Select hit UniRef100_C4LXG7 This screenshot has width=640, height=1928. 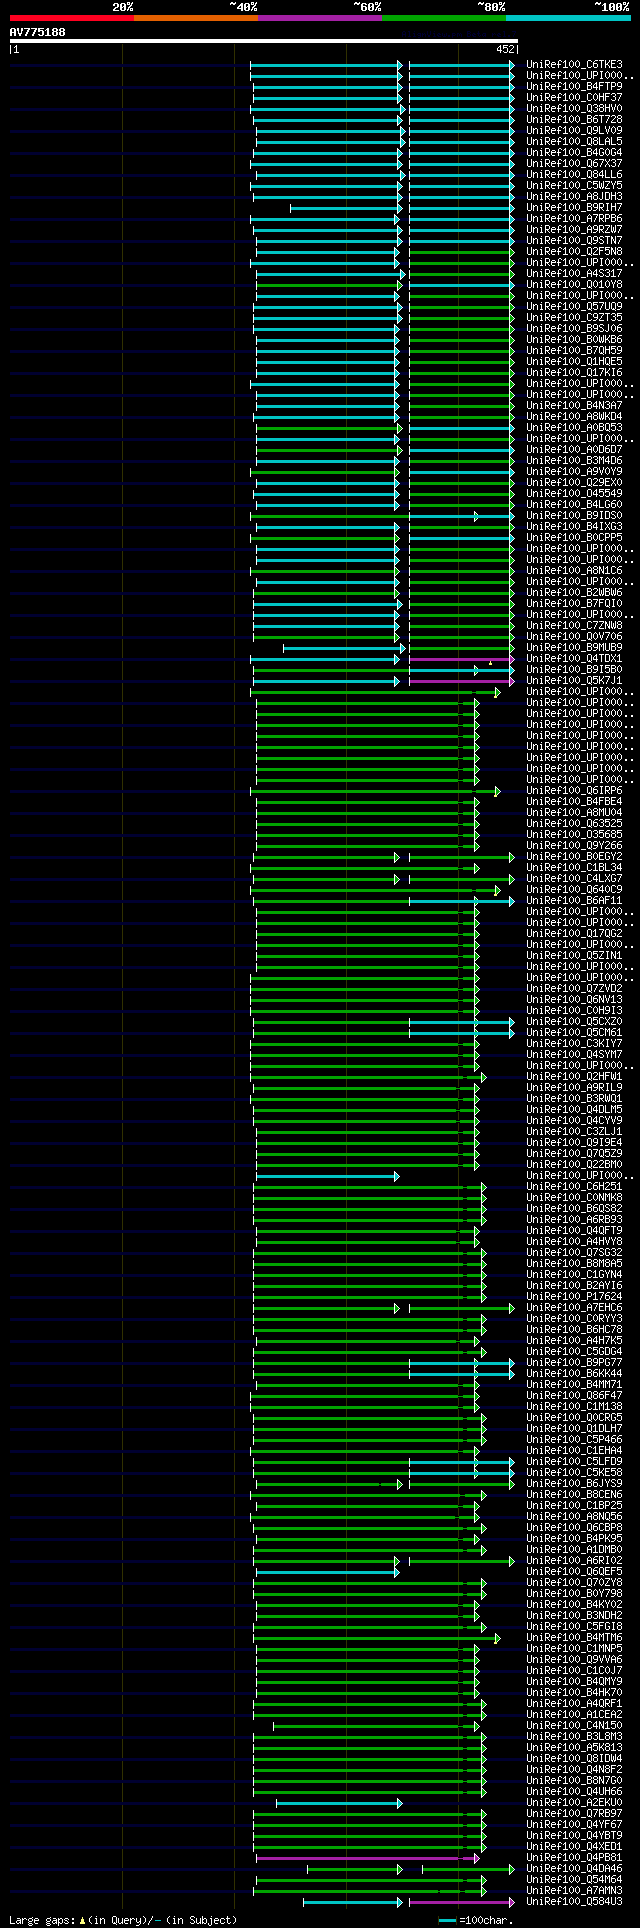pyautogui.click(x=574, y=879)
